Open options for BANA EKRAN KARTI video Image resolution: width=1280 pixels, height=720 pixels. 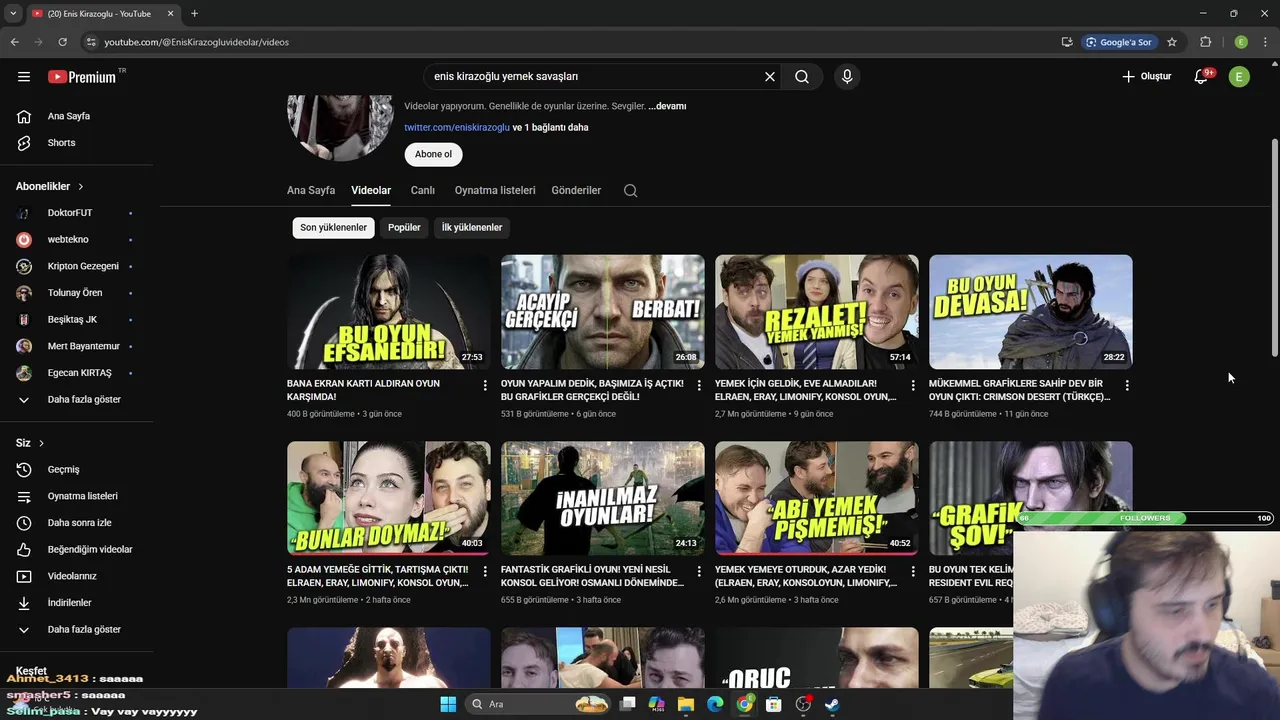point(485,385)
